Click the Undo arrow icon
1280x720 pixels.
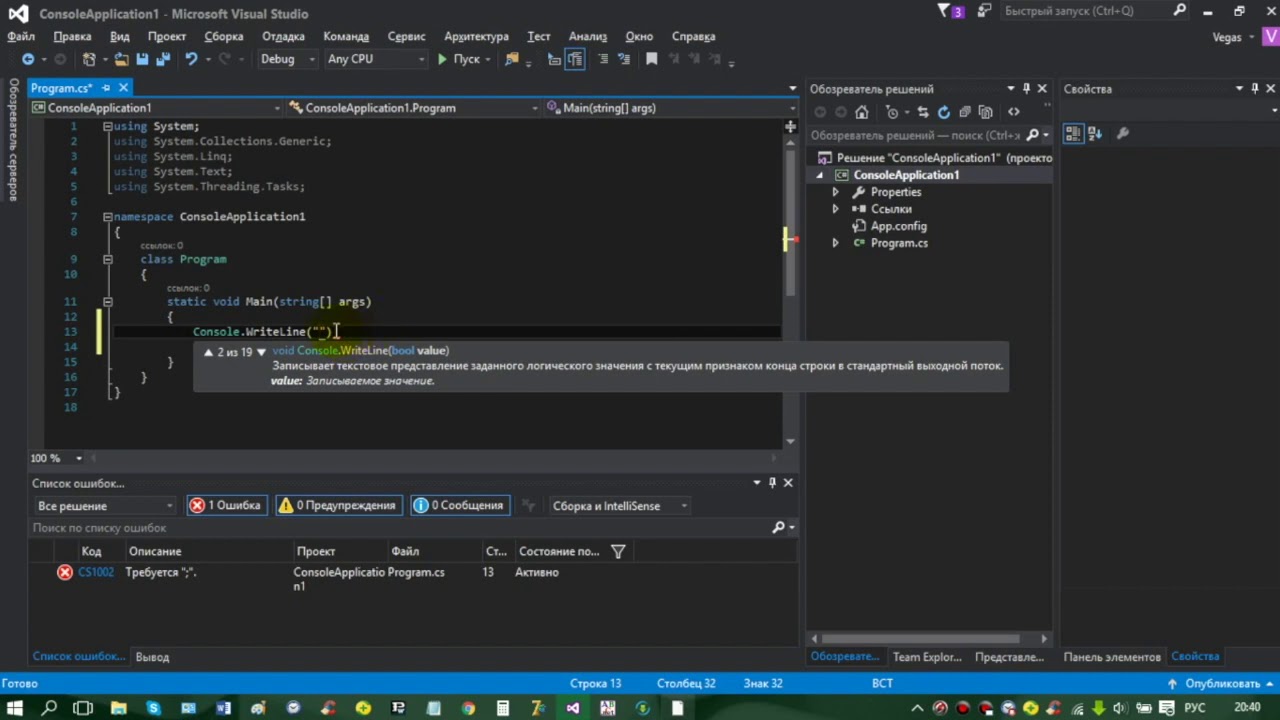pyautogui.click(x=190, y=59)
